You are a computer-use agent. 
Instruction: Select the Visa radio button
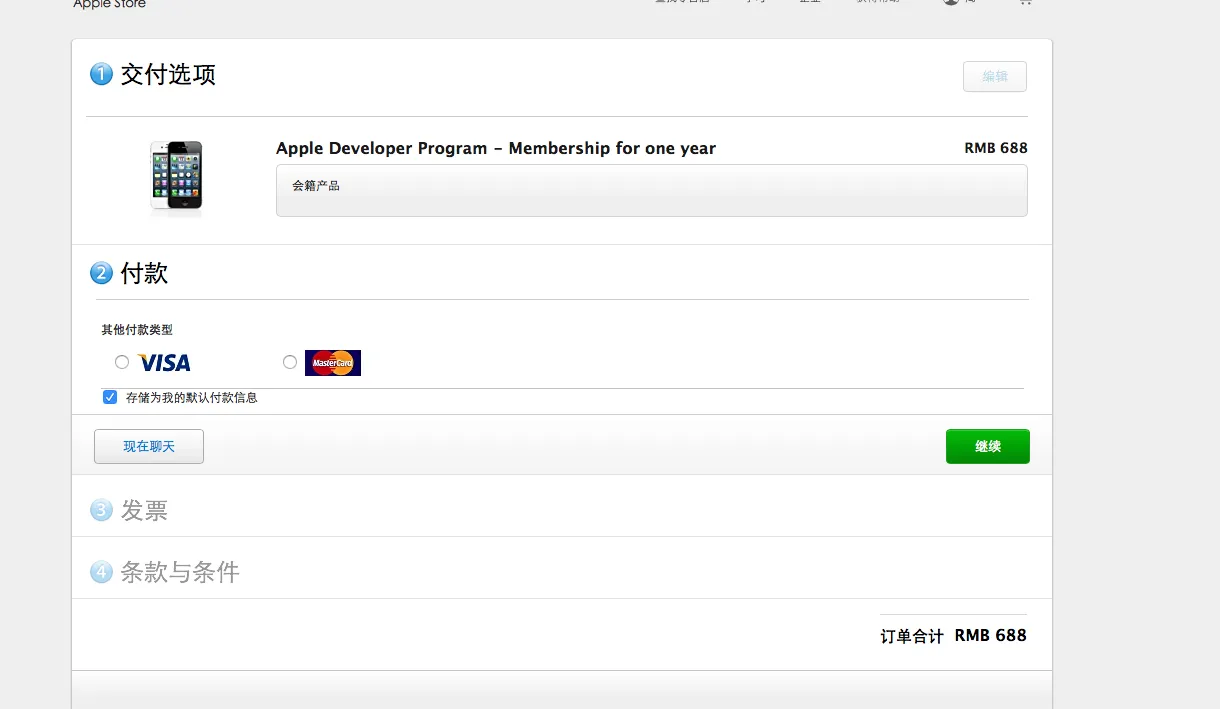122,362
